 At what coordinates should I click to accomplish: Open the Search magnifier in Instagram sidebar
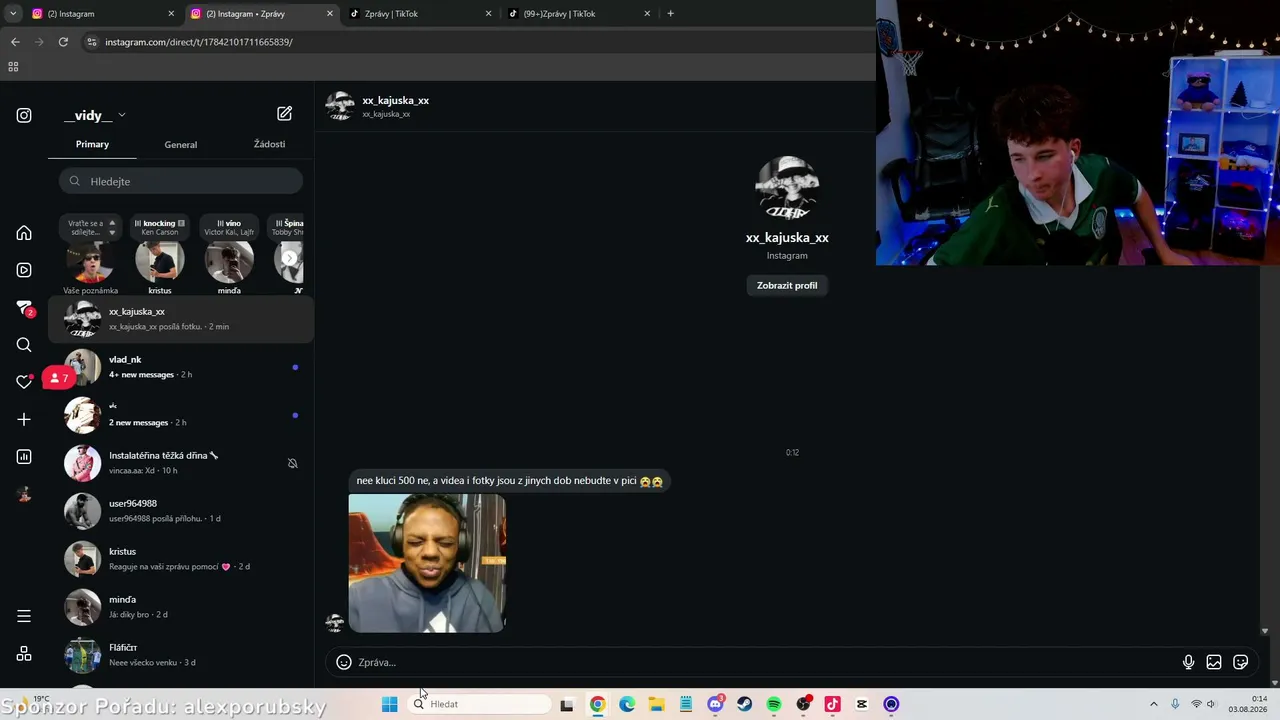pos(24,345)
